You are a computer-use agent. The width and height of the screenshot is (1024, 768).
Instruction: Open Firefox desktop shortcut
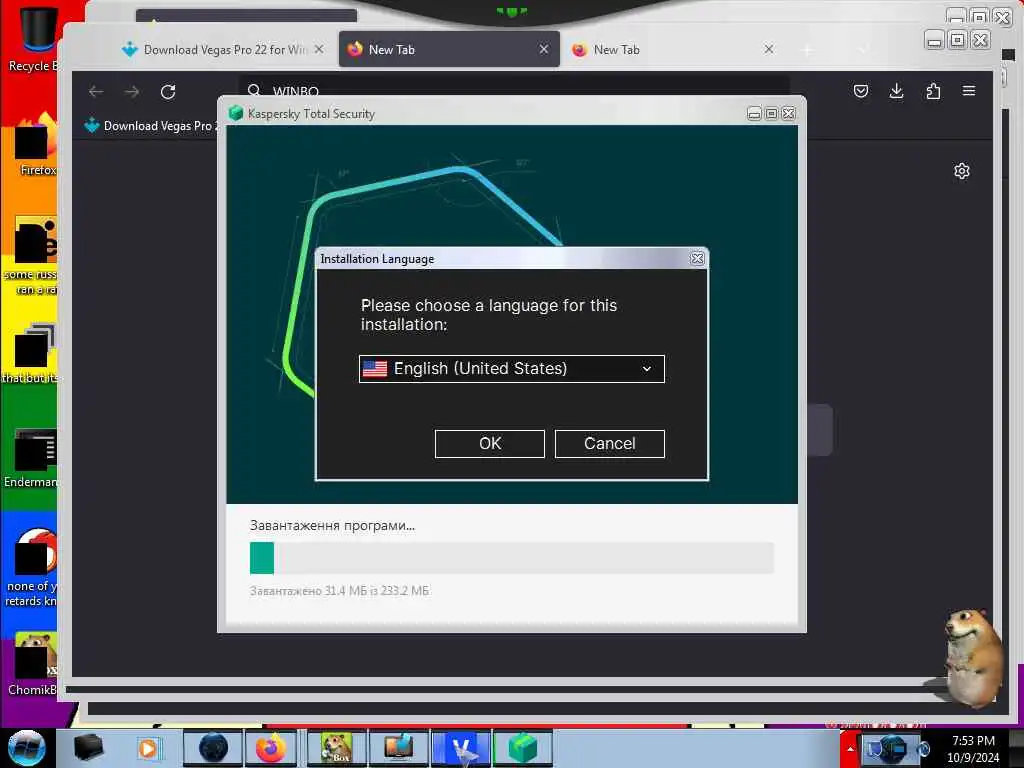[x=36, y=145]
